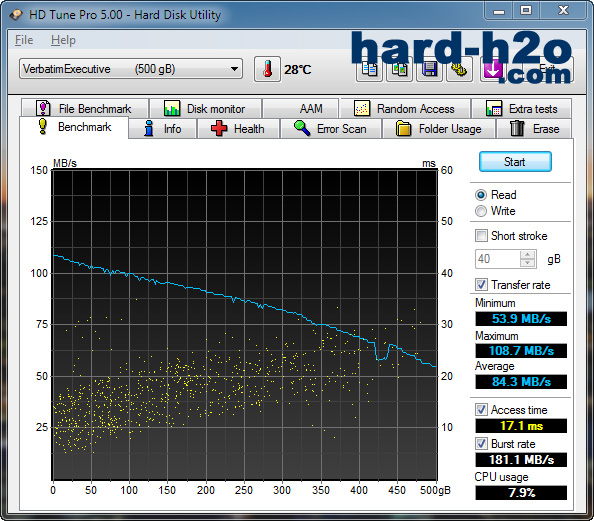Open the File menu

[x=24, y=40]
